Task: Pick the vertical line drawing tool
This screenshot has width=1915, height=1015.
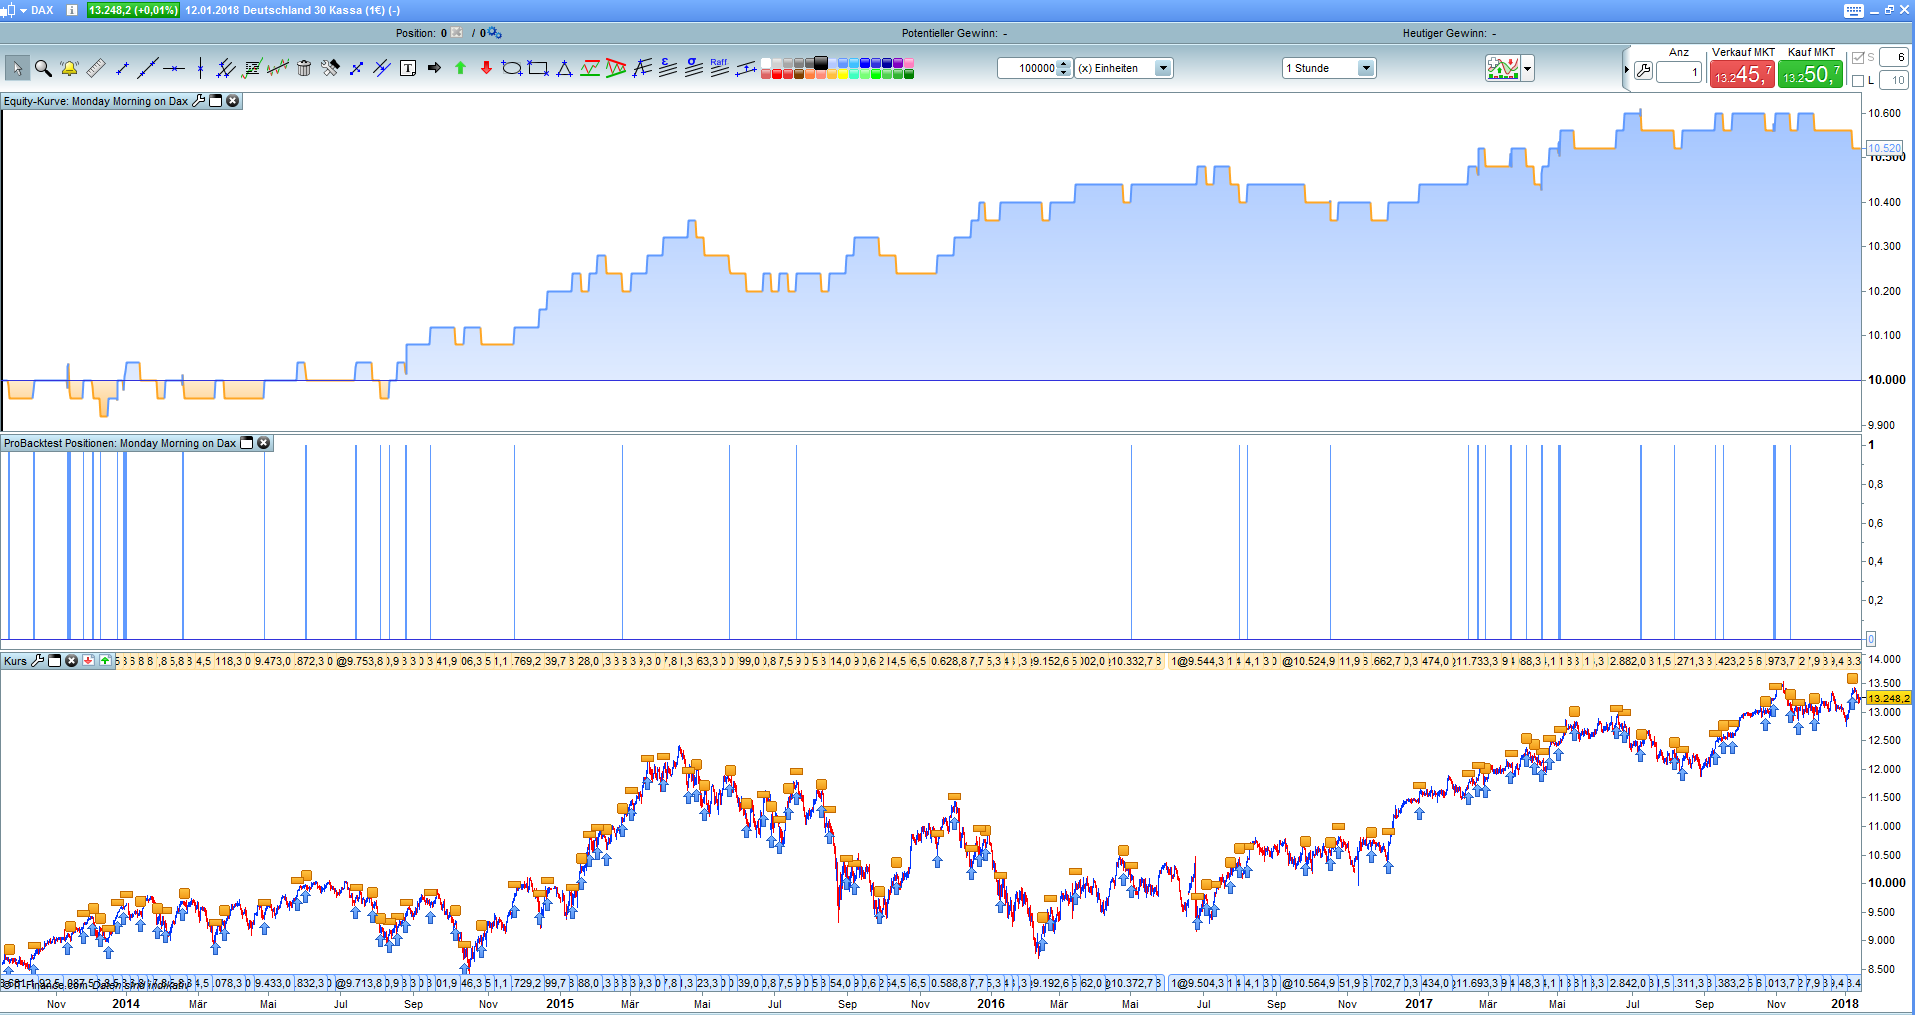Action: pos(200,68)
